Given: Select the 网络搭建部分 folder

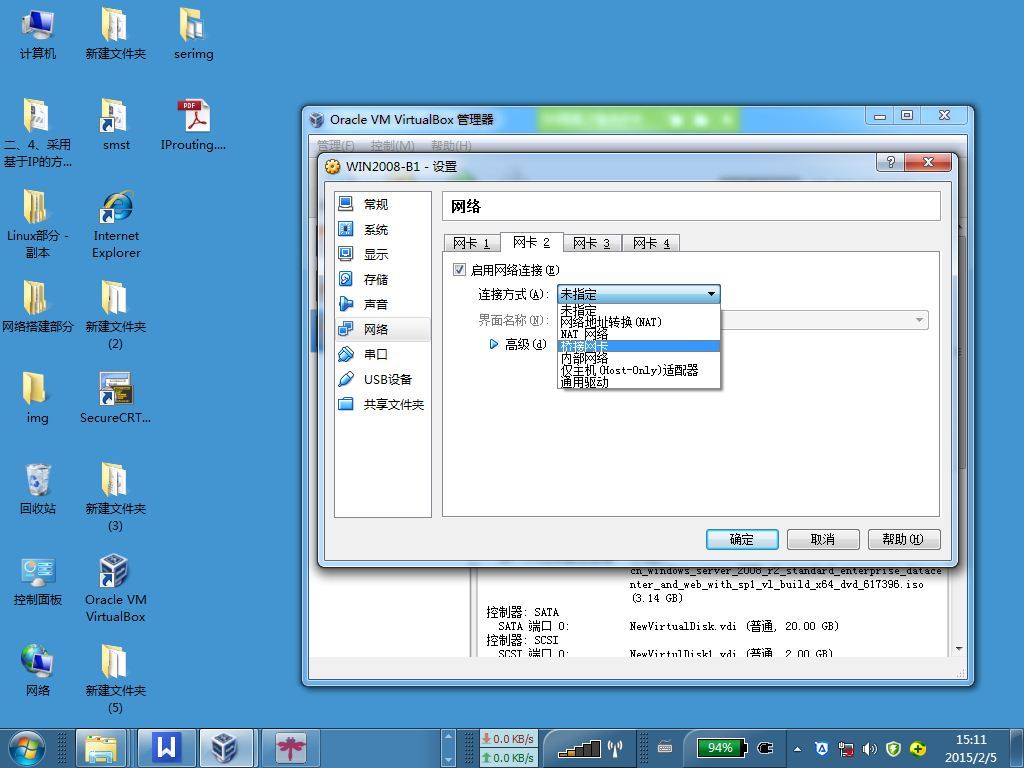Looking at the screenshot, I should [x=37, y=307].
